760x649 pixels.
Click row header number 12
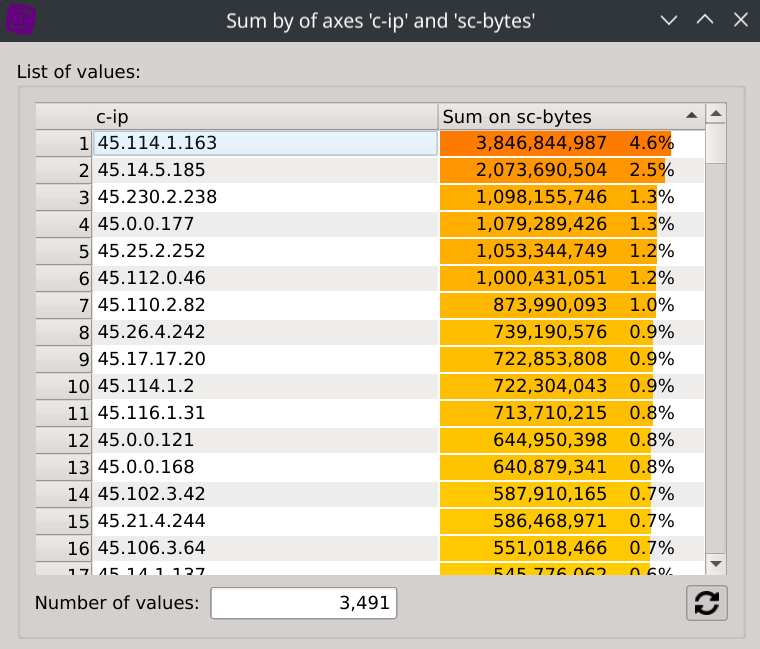click(x=64, y=440)
